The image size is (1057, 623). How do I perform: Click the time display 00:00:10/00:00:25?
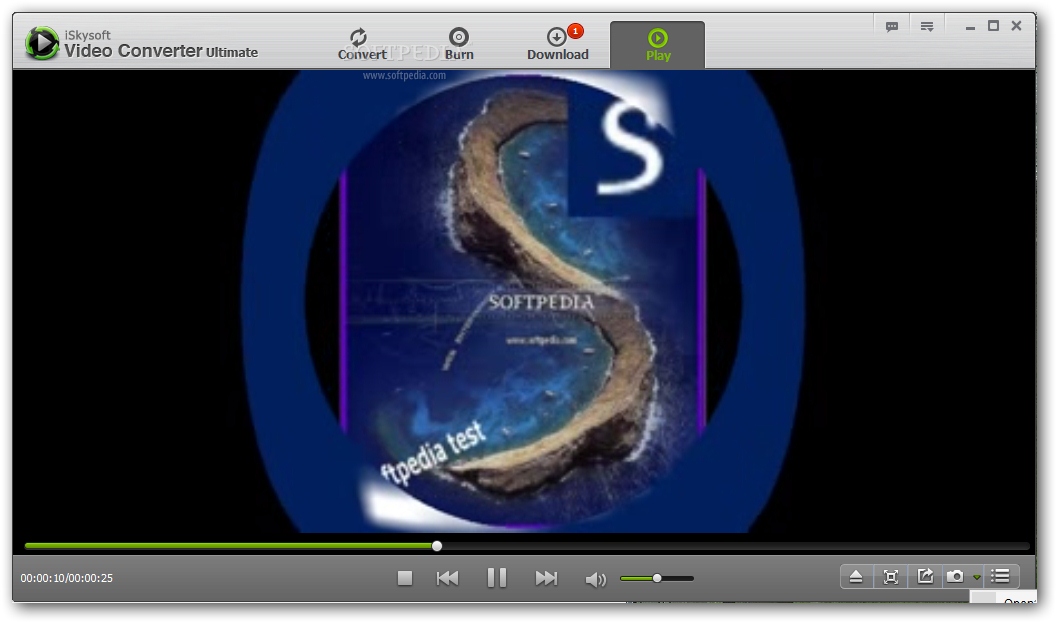pyautogui.click(x=66, y=578)
